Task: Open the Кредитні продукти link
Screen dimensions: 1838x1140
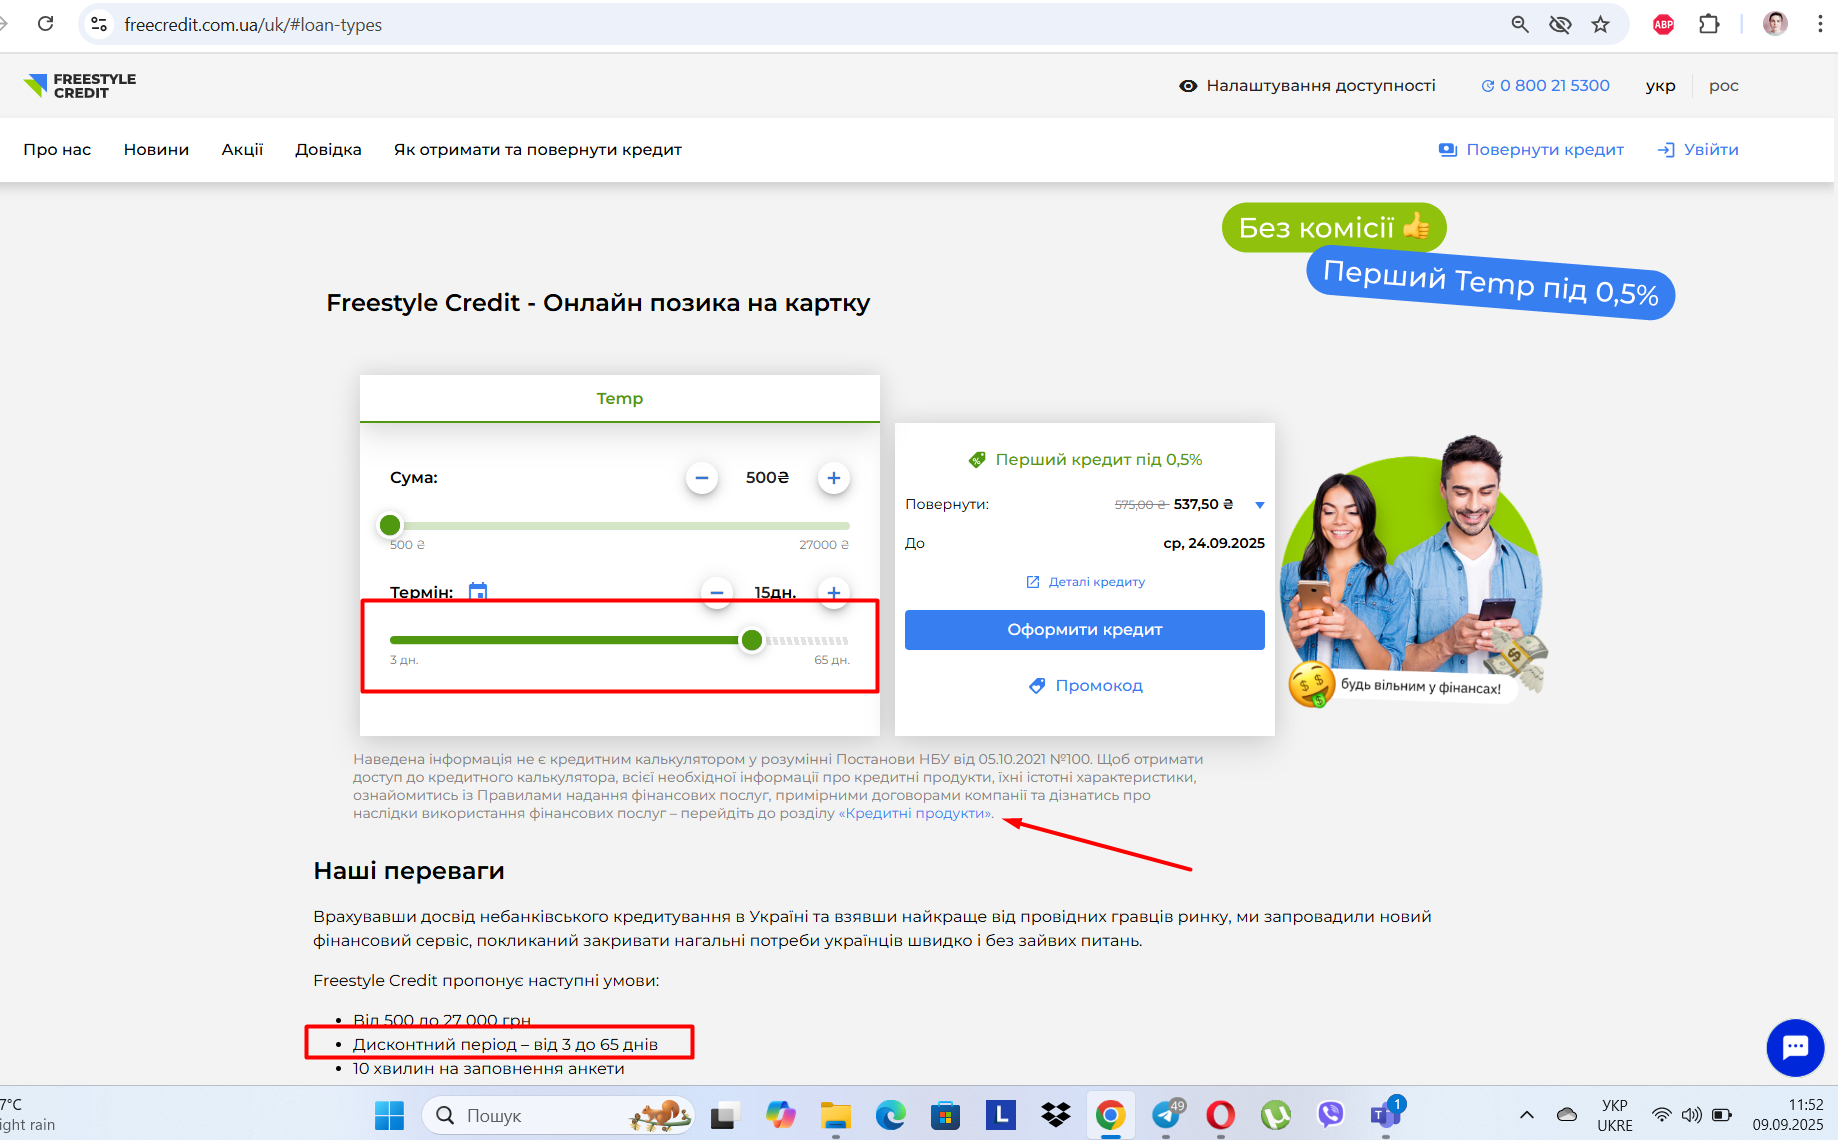Action: [916, 813]
